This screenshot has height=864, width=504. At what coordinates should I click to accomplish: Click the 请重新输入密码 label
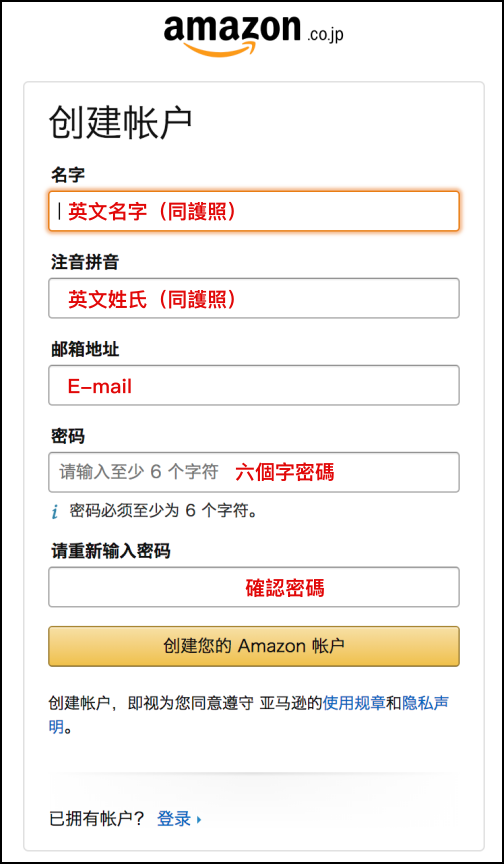click(x=110, y=552)
